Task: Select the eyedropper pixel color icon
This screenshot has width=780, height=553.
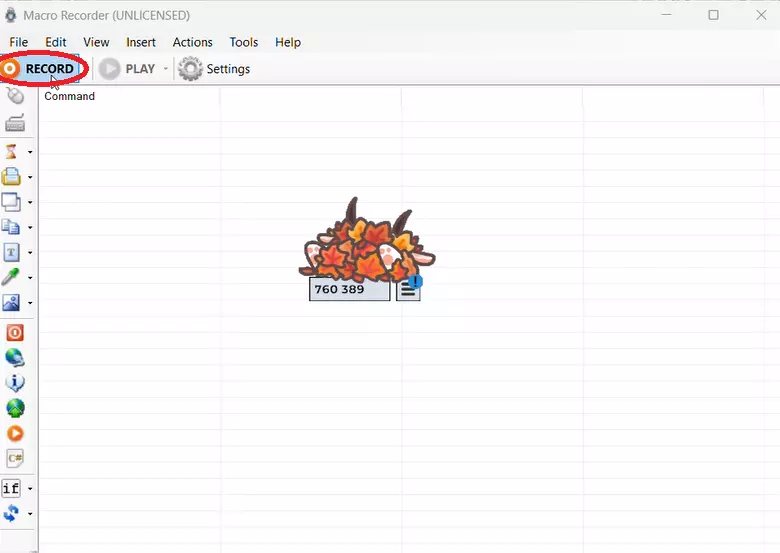Action: (x=11, y=277)
